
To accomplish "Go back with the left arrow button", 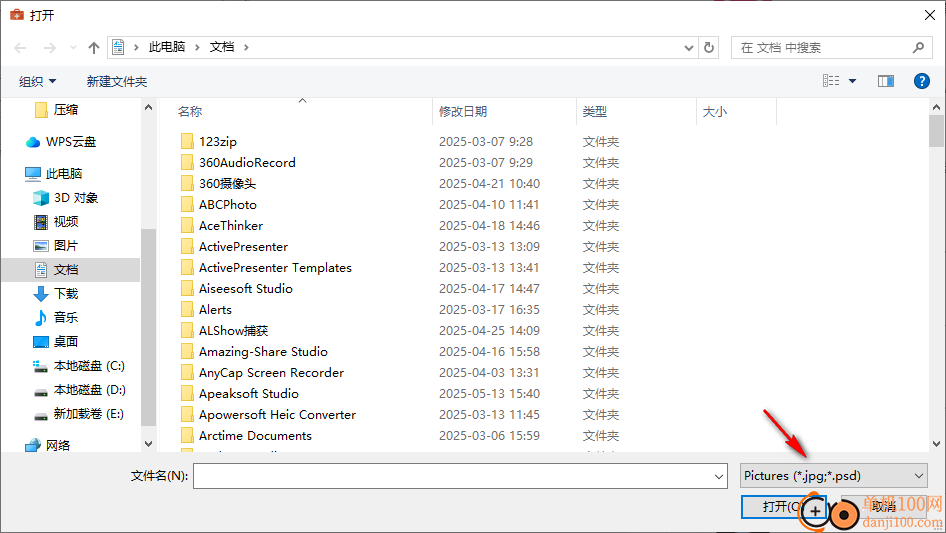I will (20, 48).
